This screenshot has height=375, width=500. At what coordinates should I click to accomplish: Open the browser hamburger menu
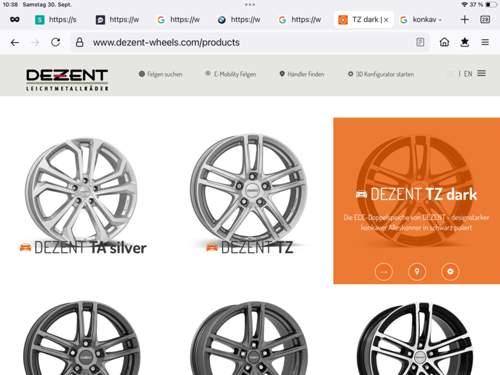(485, 42)
